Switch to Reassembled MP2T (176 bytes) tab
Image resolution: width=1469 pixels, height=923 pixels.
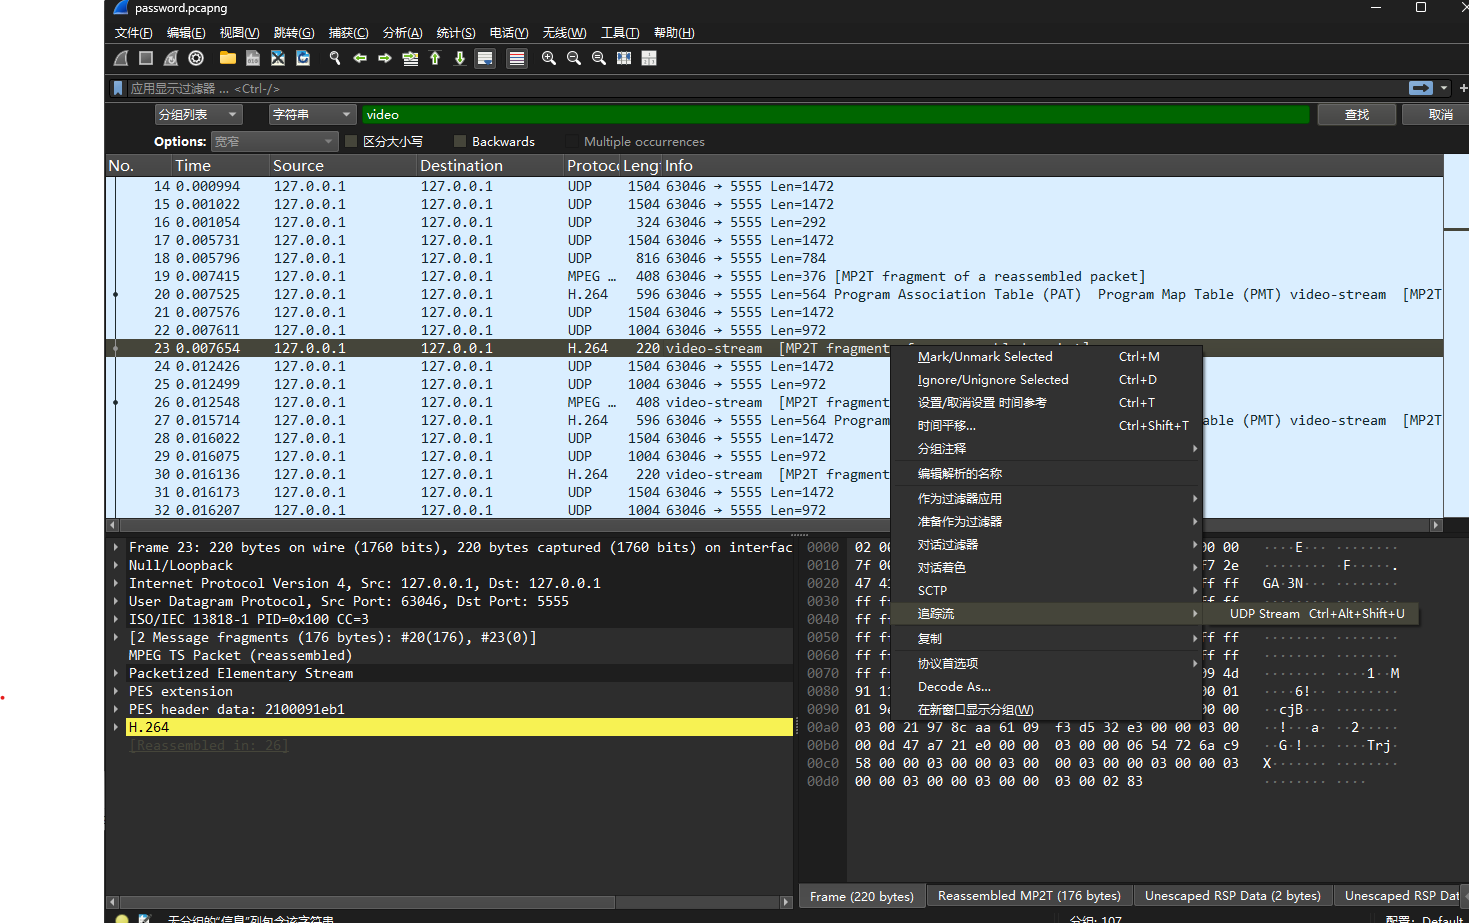click(x=1029, y=896)
